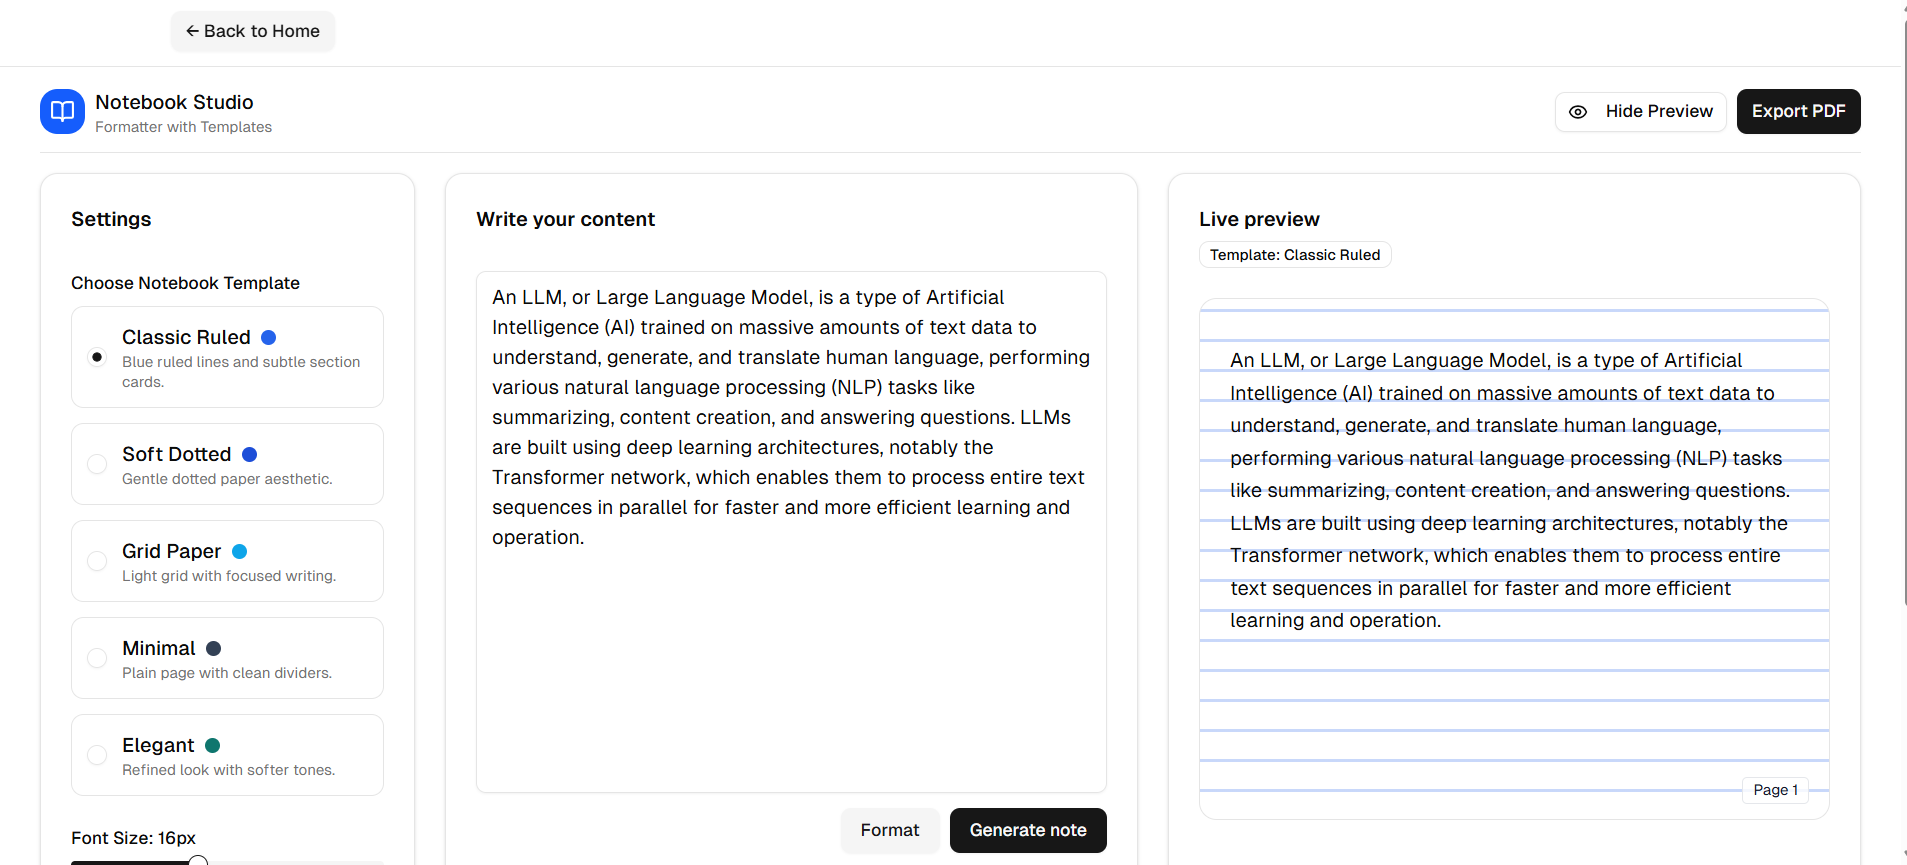Click the Page 1 label in preview
The width and height of the screenshot is (1907, 865).
pos(1775,790)
